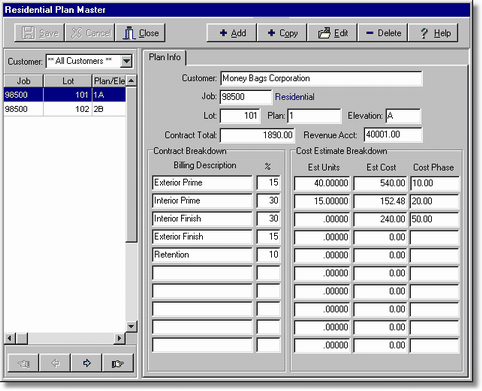Switch to the Plan Info tab
482x391 pixels.
pos(165,57)
